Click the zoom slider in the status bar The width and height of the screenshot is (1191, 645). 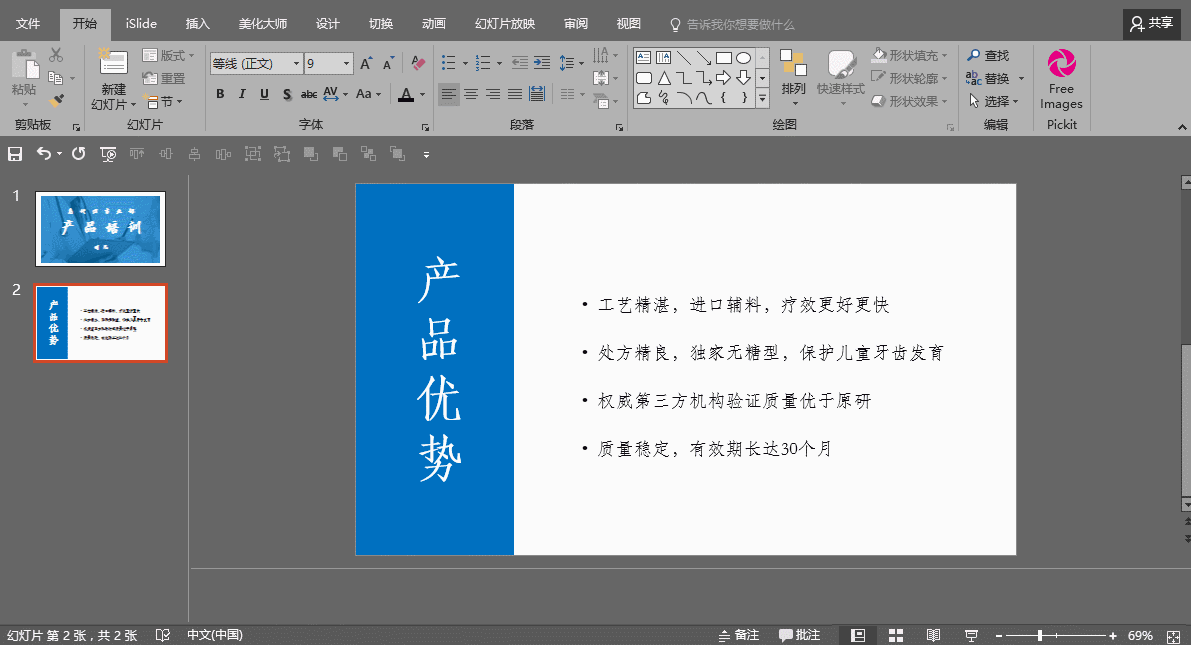point(1040,636)
